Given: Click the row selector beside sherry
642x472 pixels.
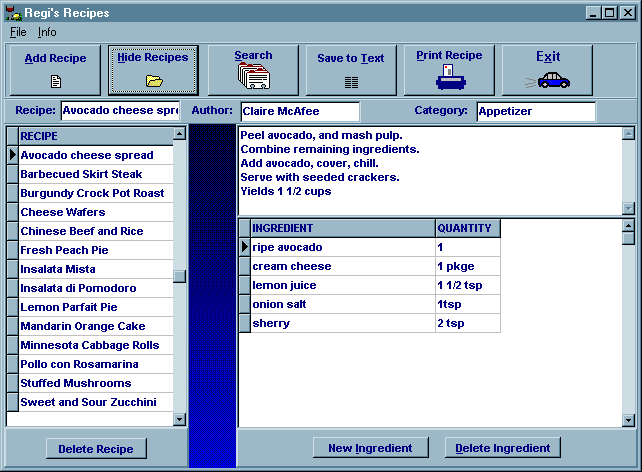Looking at the screenshot, I should pyautogui.click(x=245, y=323).
